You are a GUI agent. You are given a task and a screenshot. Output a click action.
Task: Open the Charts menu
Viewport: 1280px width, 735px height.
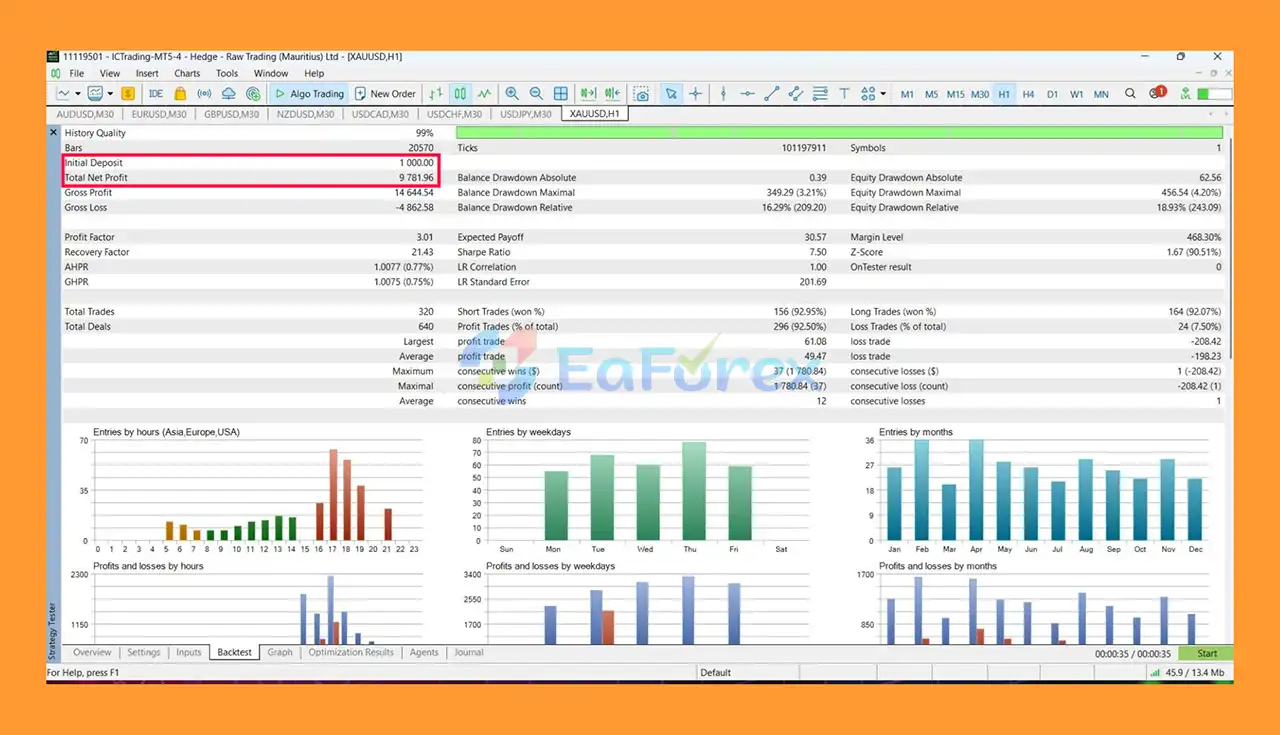click(x=187, y=73)
